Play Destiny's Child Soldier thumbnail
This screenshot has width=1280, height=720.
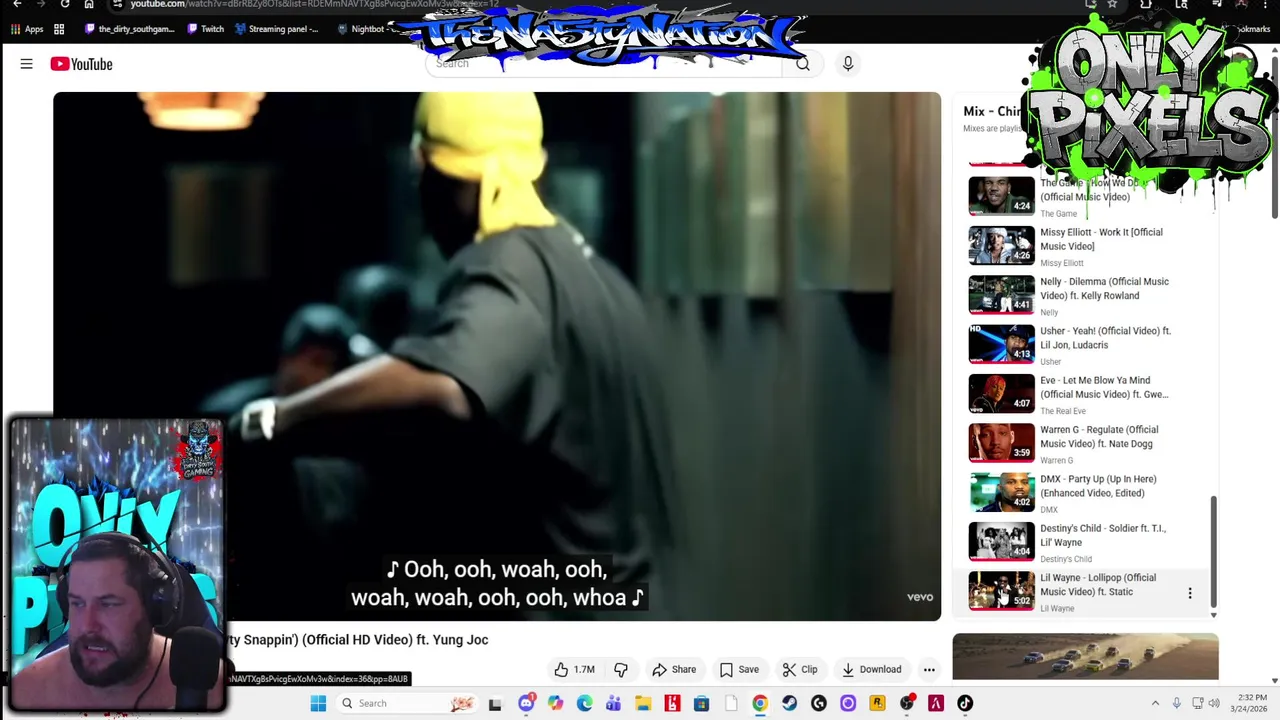pyautogui.click(x=1001, y=541)
